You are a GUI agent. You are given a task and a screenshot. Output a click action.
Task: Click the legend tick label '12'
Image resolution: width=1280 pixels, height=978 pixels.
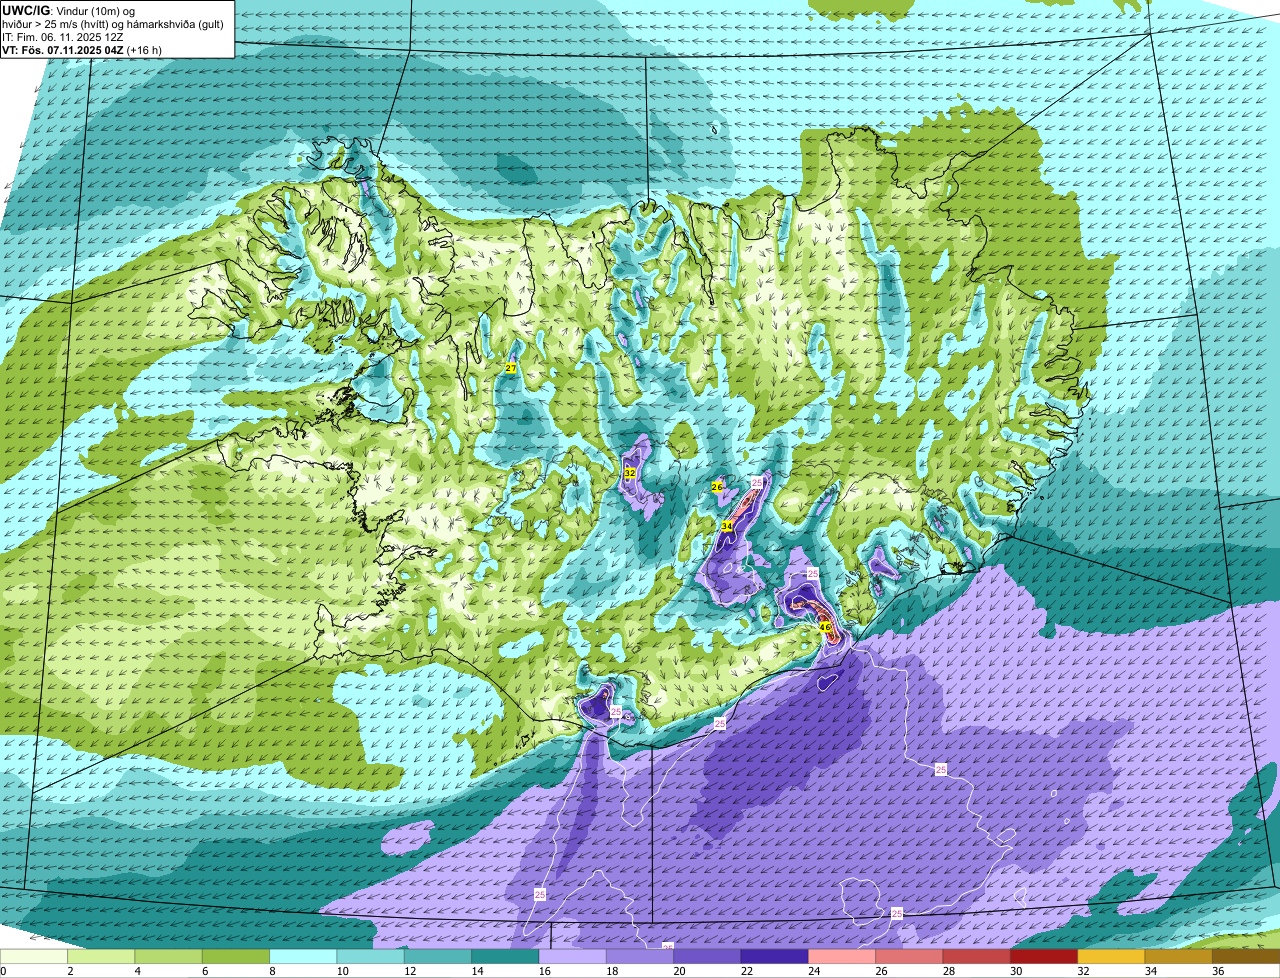click(410, 971)
